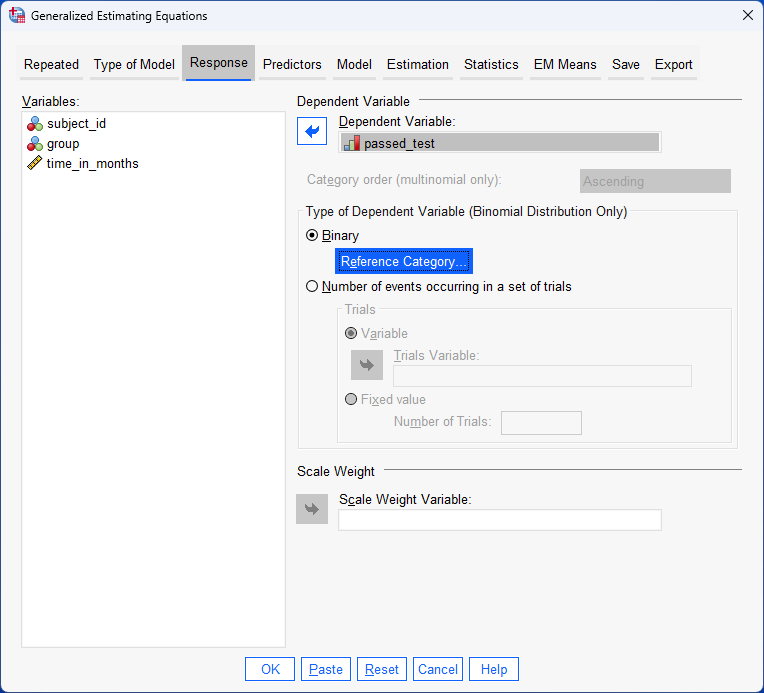Click the ordinal bar icon beside passed_test
Image resolution: width=764 pixels, height=693 pixels.
[x=351, y=143]
